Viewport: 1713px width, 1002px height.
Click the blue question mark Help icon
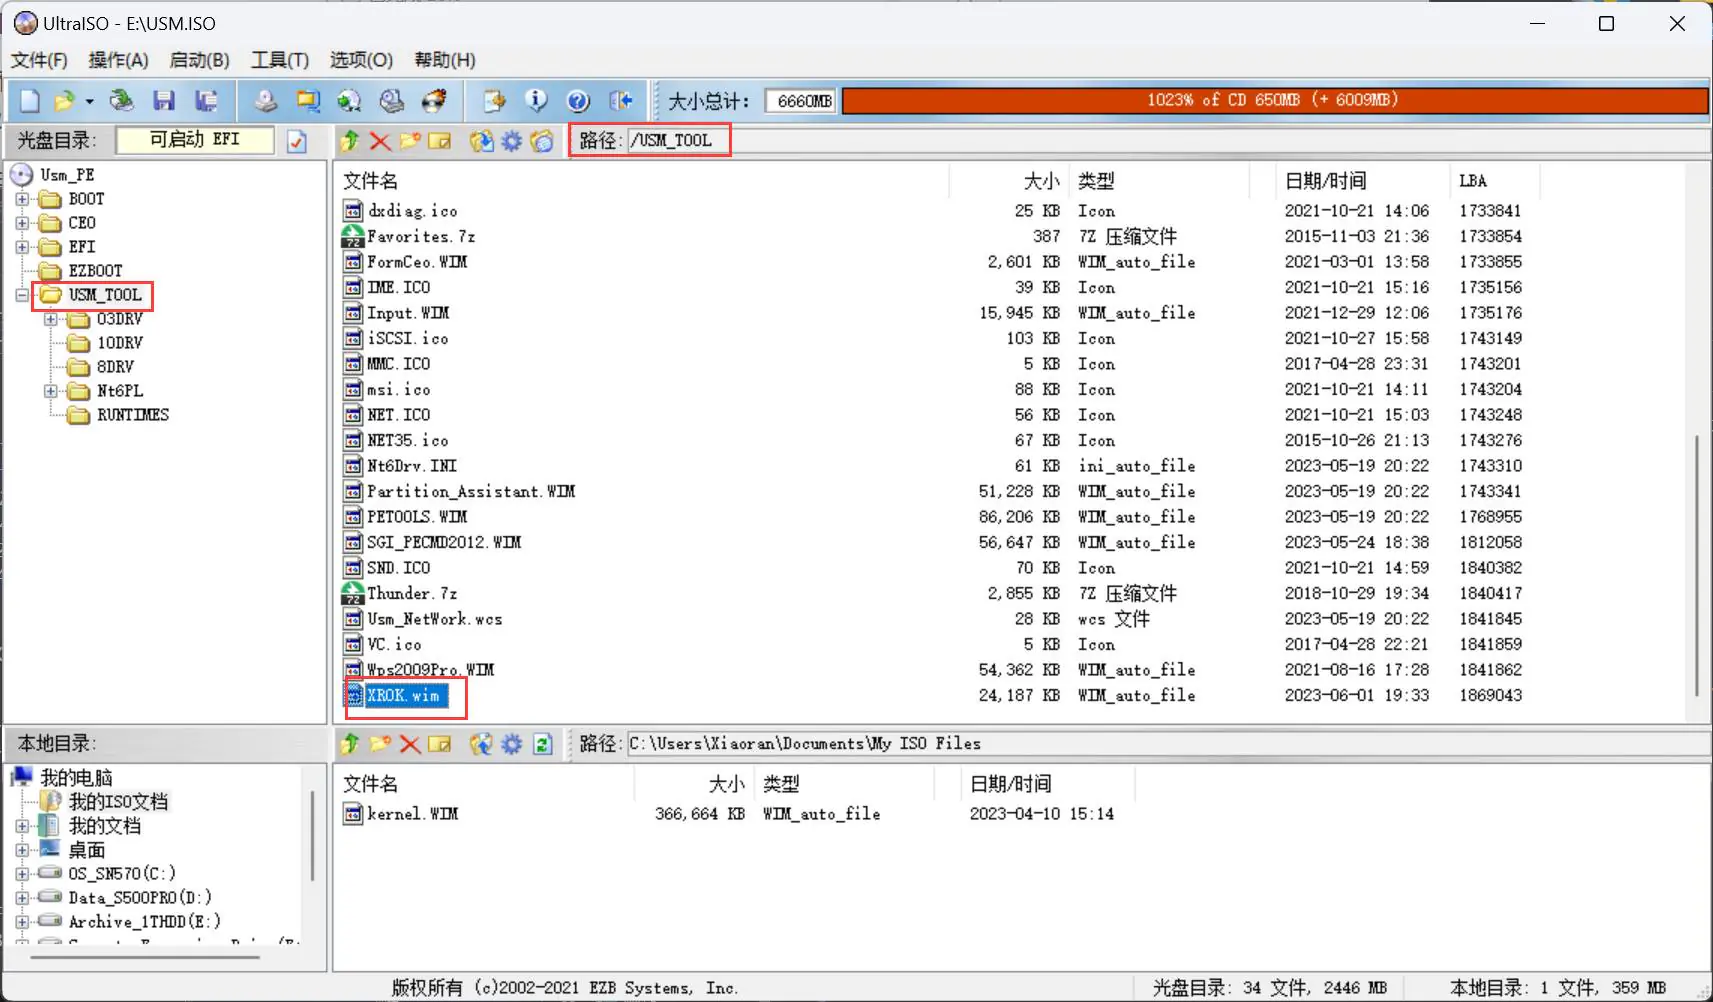pos(578,101)
